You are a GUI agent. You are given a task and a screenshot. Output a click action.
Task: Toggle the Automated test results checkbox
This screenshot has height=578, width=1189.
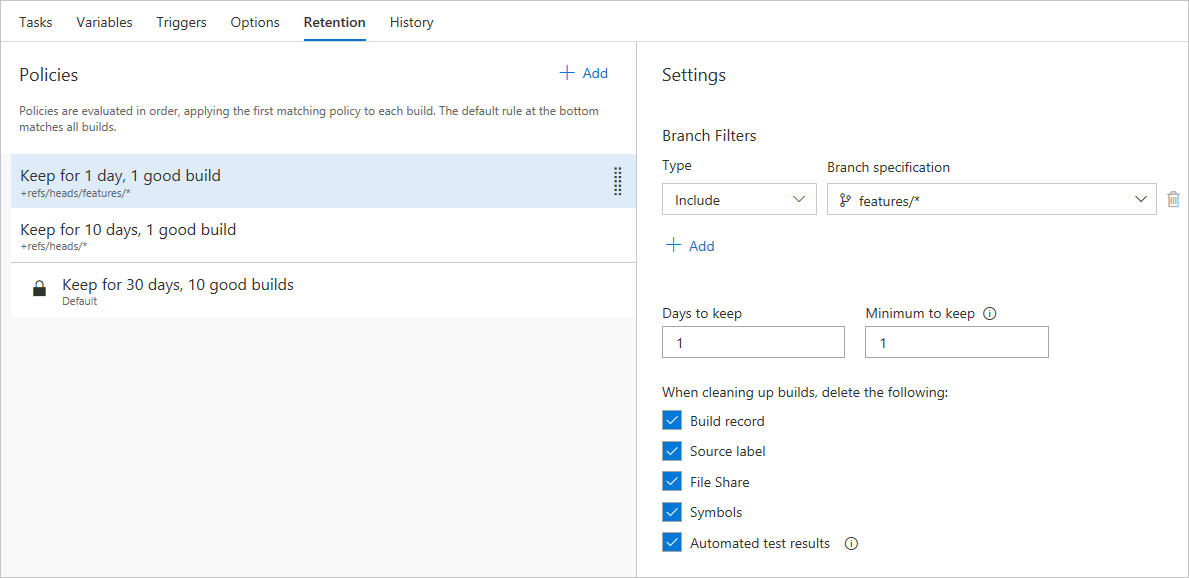point(672,543)
